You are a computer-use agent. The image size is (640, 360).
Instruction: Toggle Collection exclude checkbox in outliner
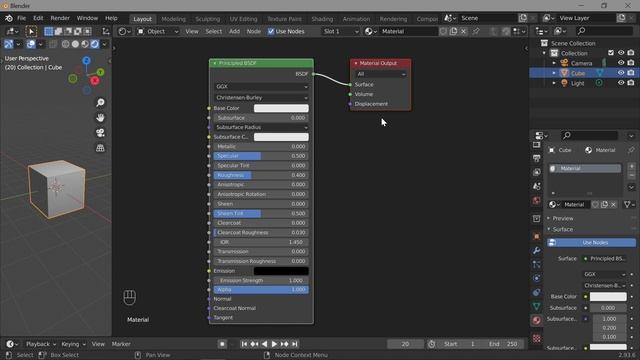(611, 53)
